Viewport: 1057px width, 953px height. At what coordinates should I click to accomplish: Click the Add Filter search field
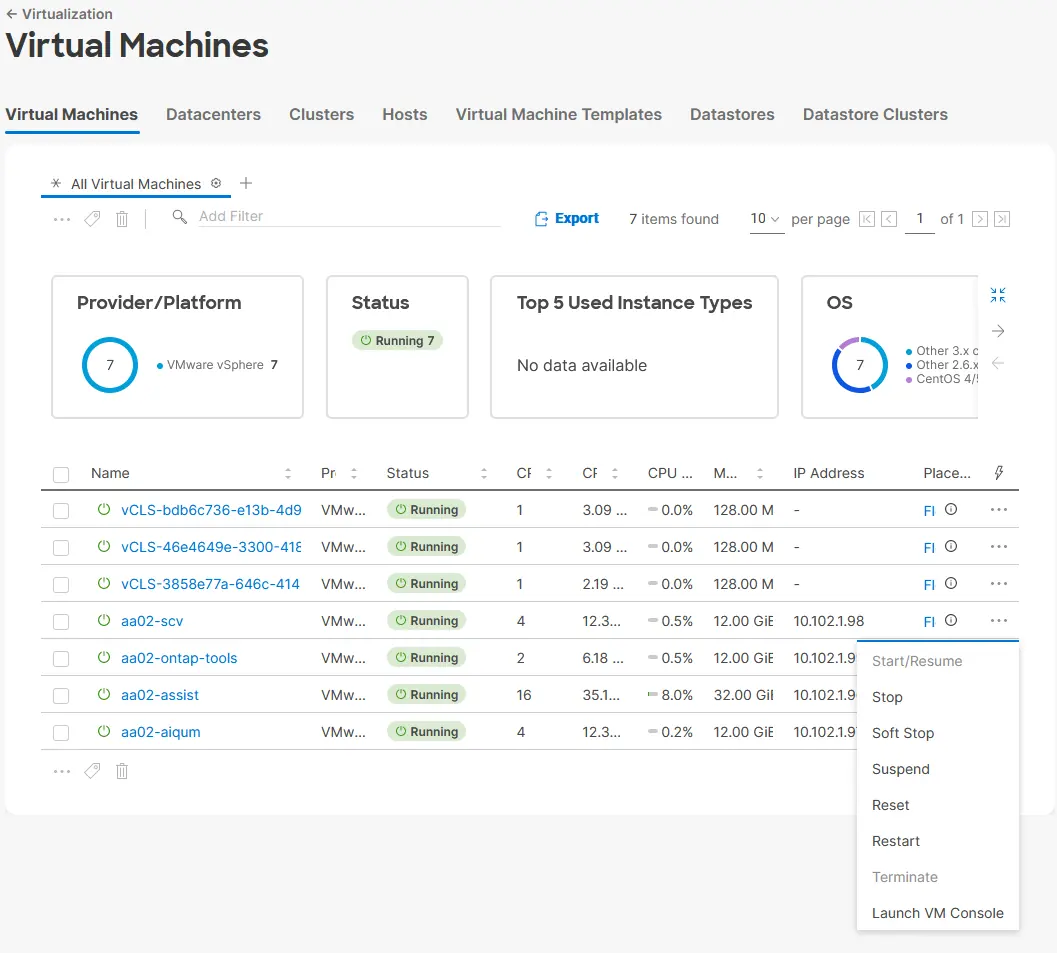pos(349,216)
